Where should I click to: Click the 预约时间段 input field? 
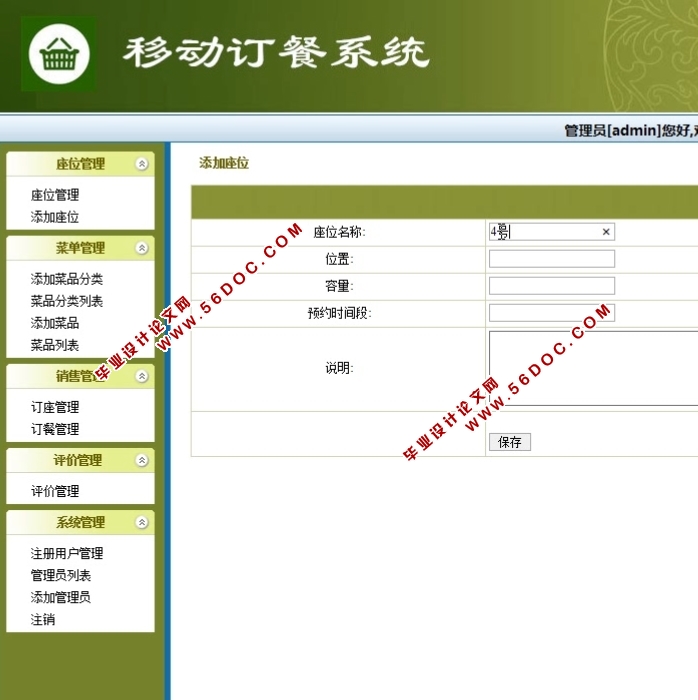pos(551,313)
